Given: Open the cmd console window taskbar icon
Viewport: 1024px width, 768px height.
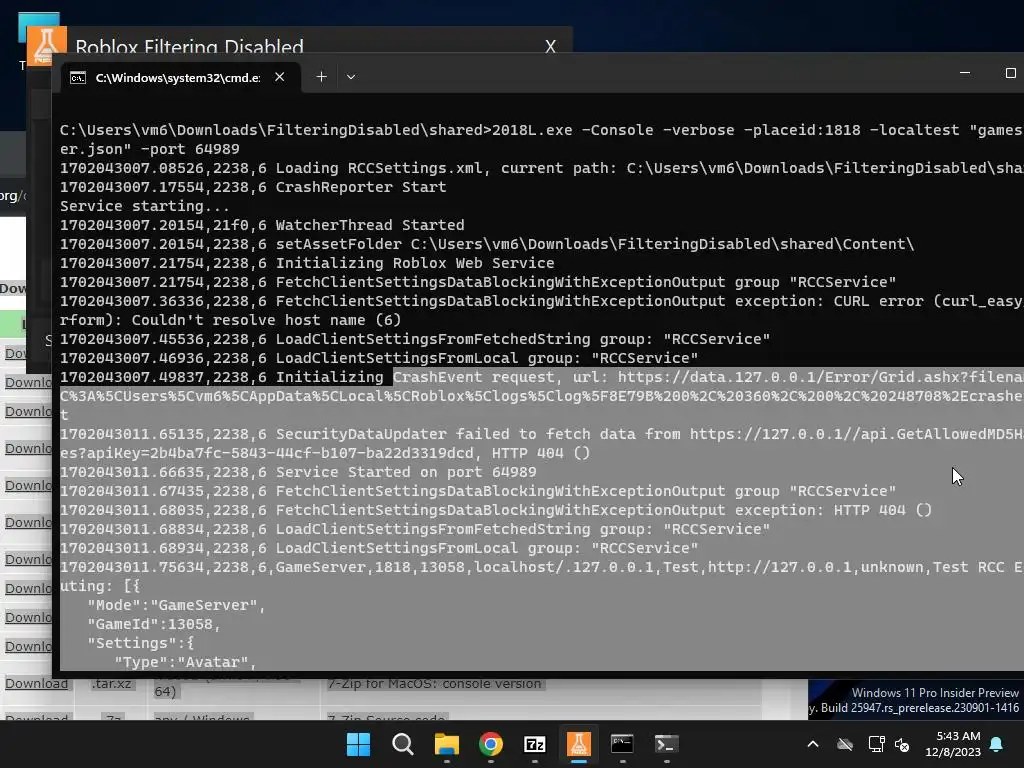Looking at the screenshot, I should click(622, 744).
